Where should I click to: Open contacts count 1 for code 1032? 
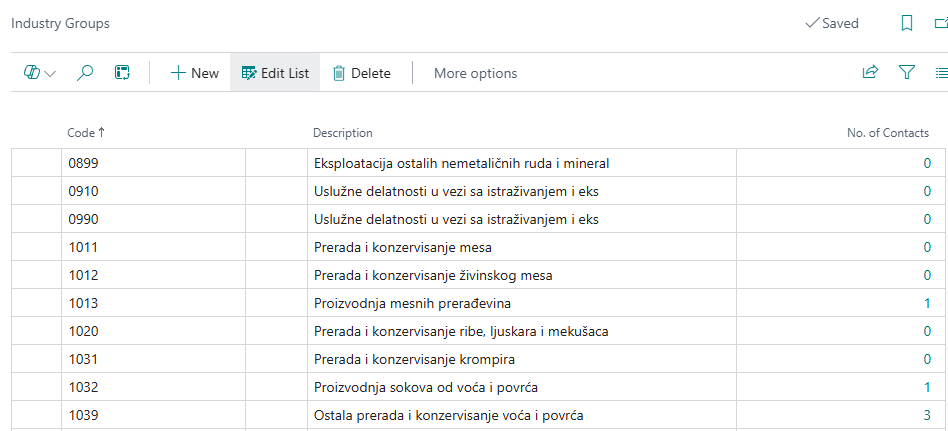coord(927,387)
